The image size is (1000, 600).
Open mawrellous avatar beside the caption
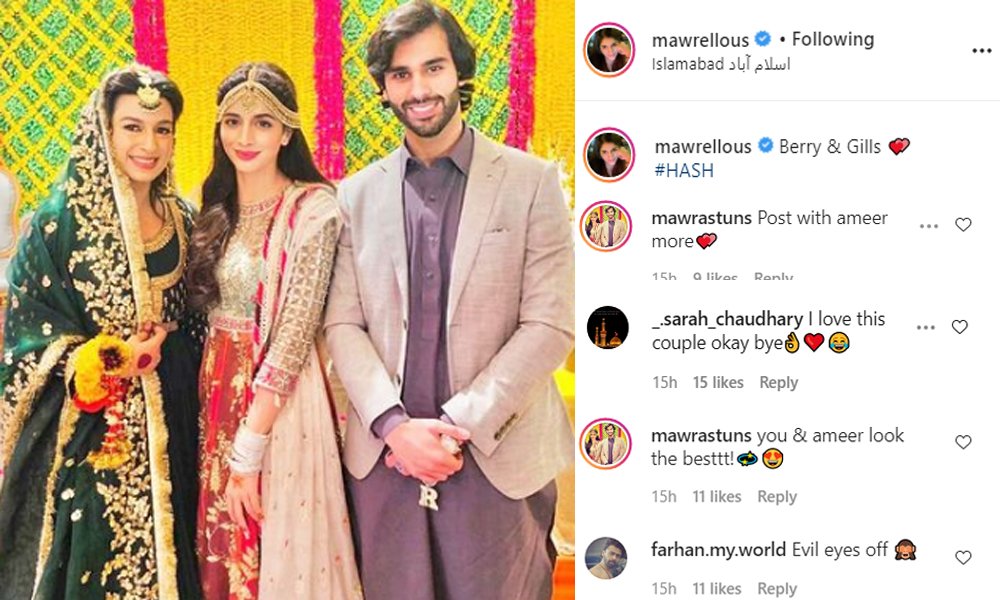pos(609,155)
